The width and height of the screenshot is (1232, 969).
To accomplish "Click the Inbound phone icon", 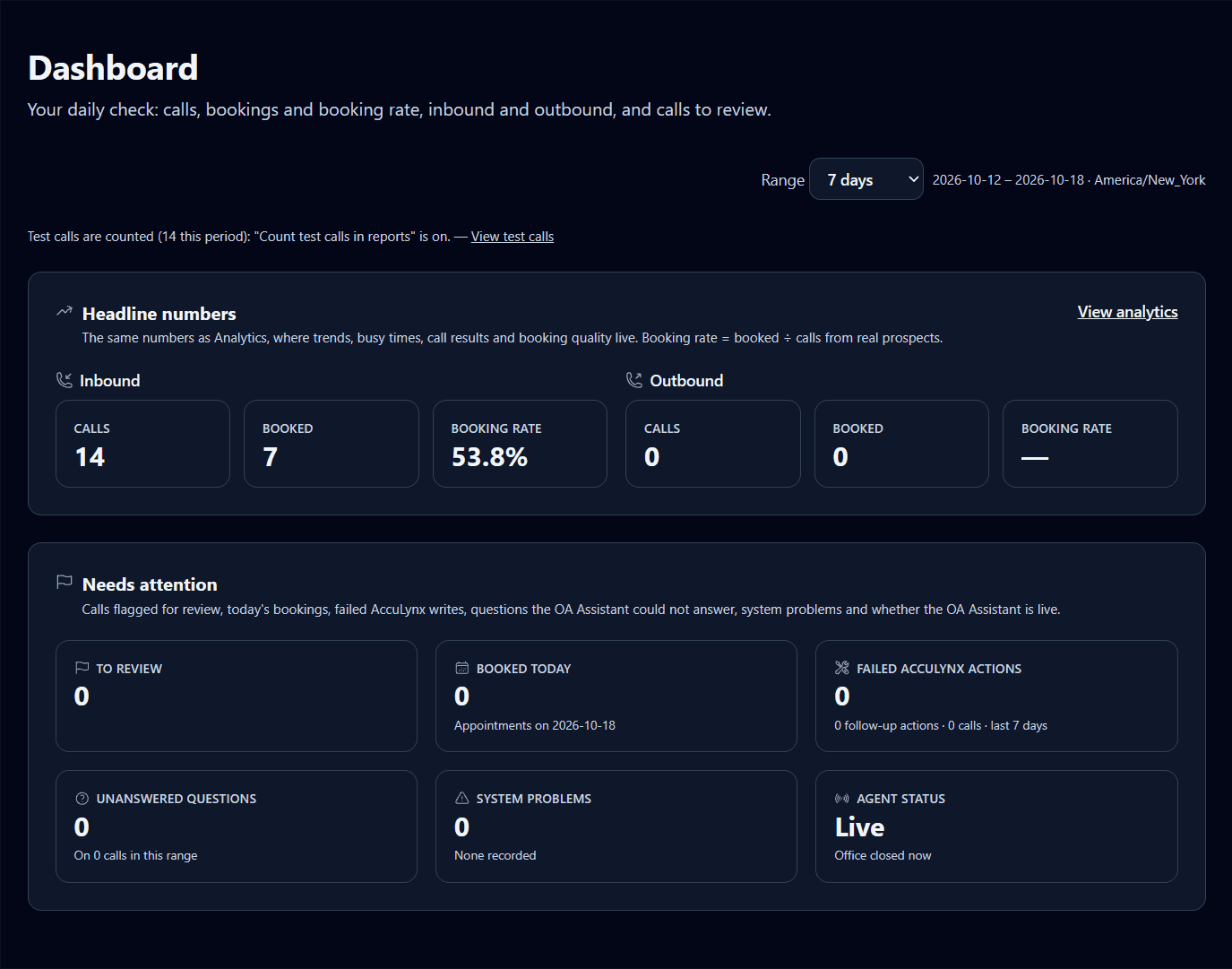I will pos(64,380).
